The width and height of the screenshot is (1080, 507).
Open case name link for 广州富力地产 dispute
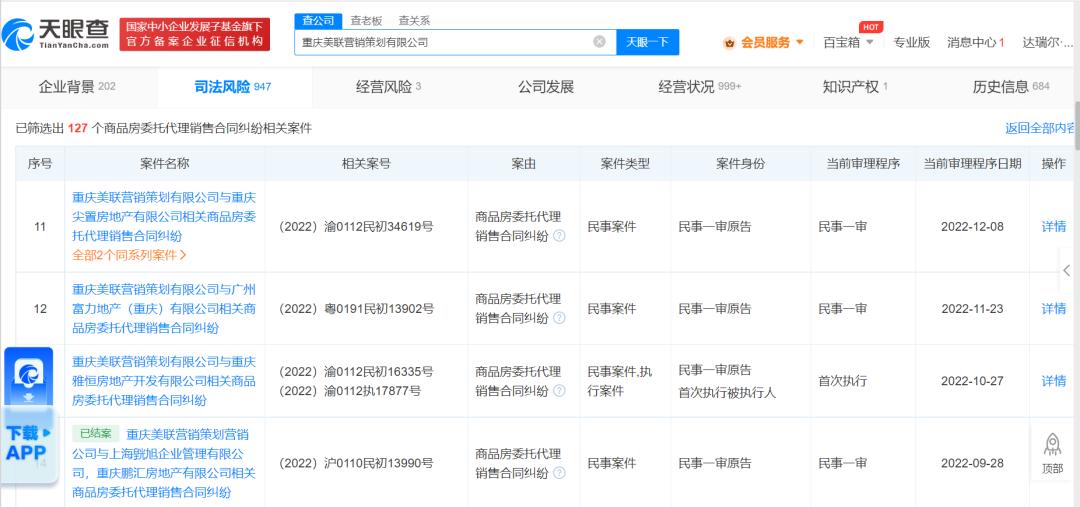164,308
